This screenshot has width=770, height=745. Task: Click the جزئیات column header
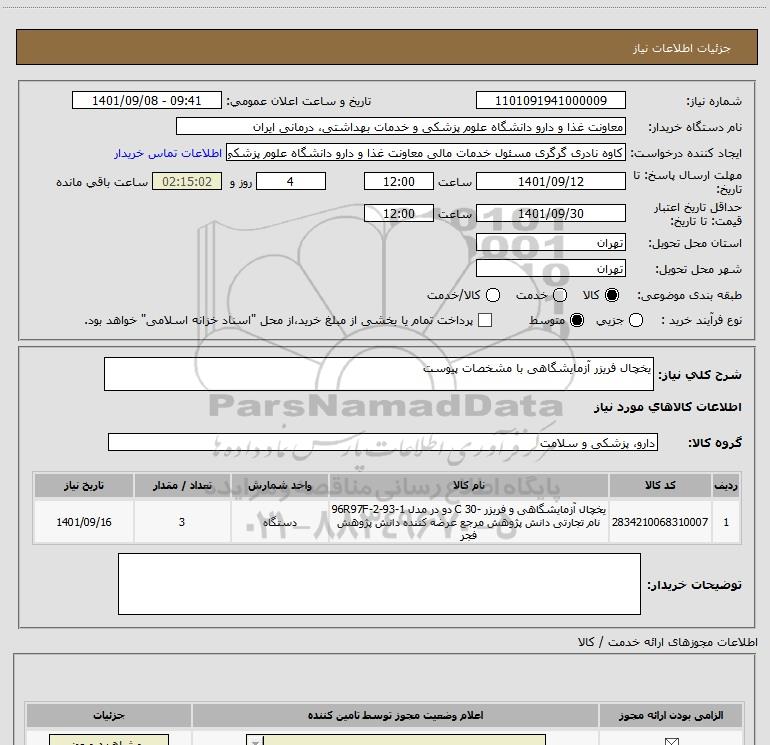click(109, 716)
